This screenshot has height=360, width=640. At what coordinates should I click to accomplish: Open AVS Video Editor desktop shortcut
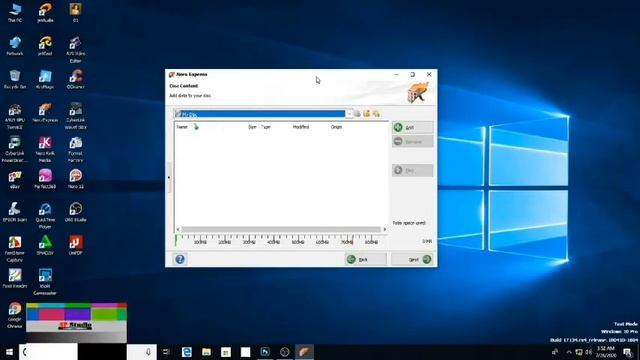[76, 49]
